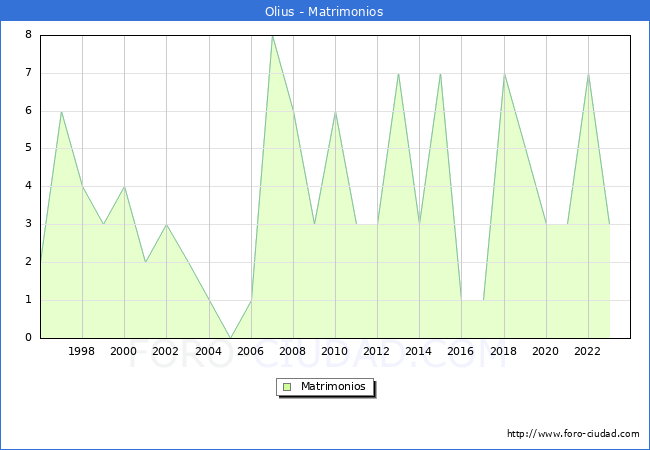Click the 1997 peak at value 6
The image size is (650, 450).
(61, 111)
